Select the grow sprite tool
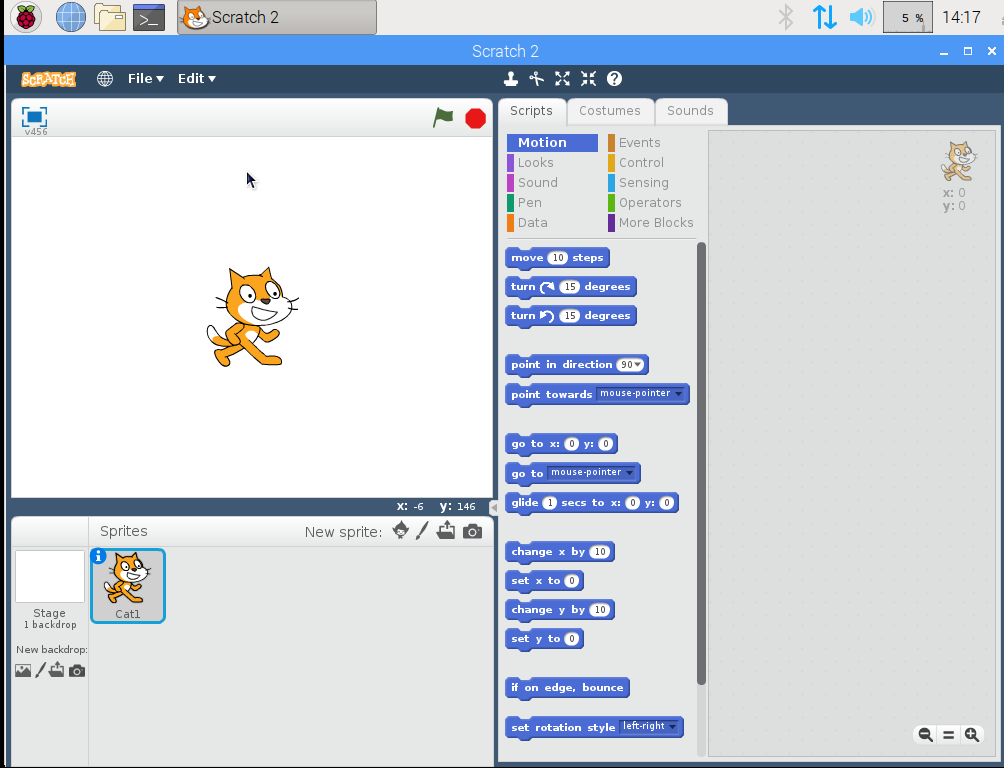 [x=562, y=78]
